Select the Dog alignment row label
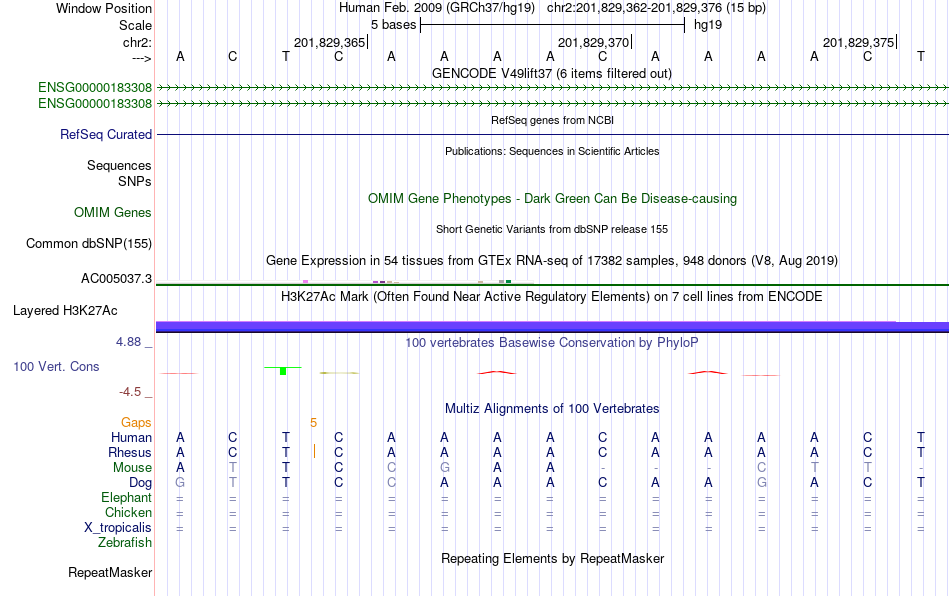Image resolution: width=950 pixels, height=596 pixels. pyautogui.click(x=141, y=483)
